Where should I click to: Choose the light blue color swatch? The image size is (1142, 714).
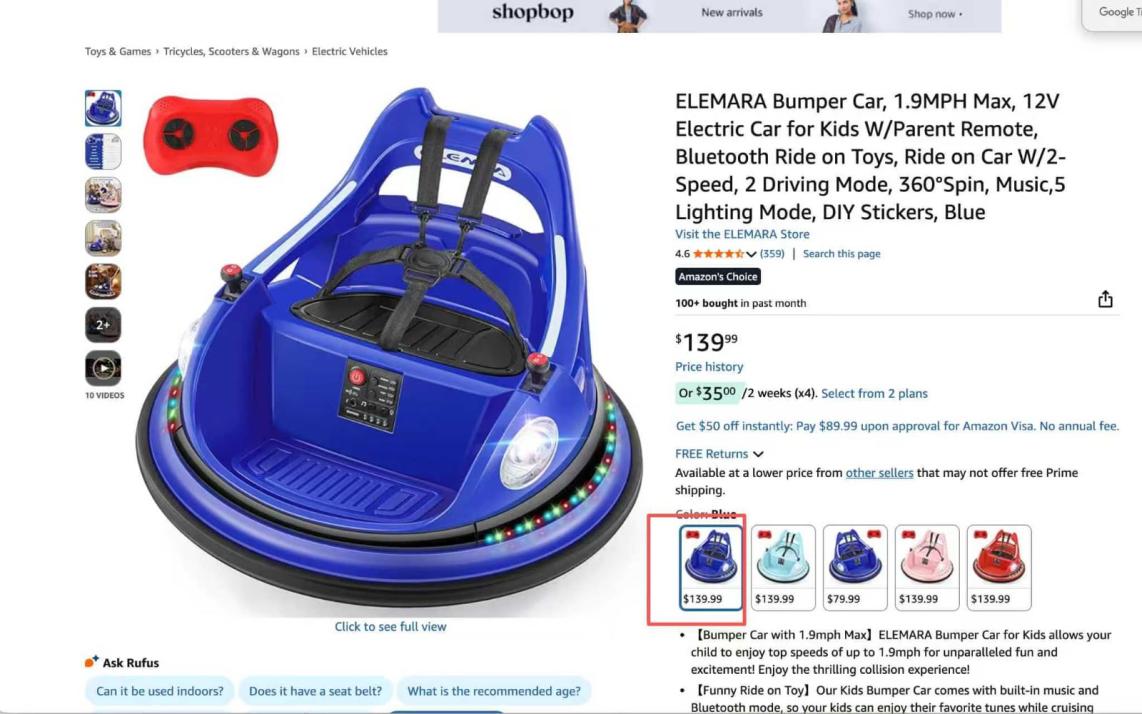pos(783,568)
